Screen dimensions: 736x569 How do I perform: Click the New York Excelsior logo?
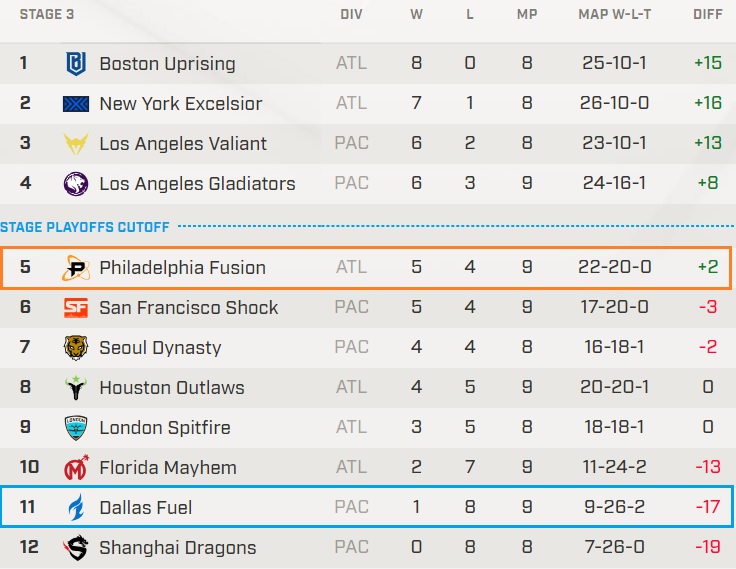click(x=76, y=103)
